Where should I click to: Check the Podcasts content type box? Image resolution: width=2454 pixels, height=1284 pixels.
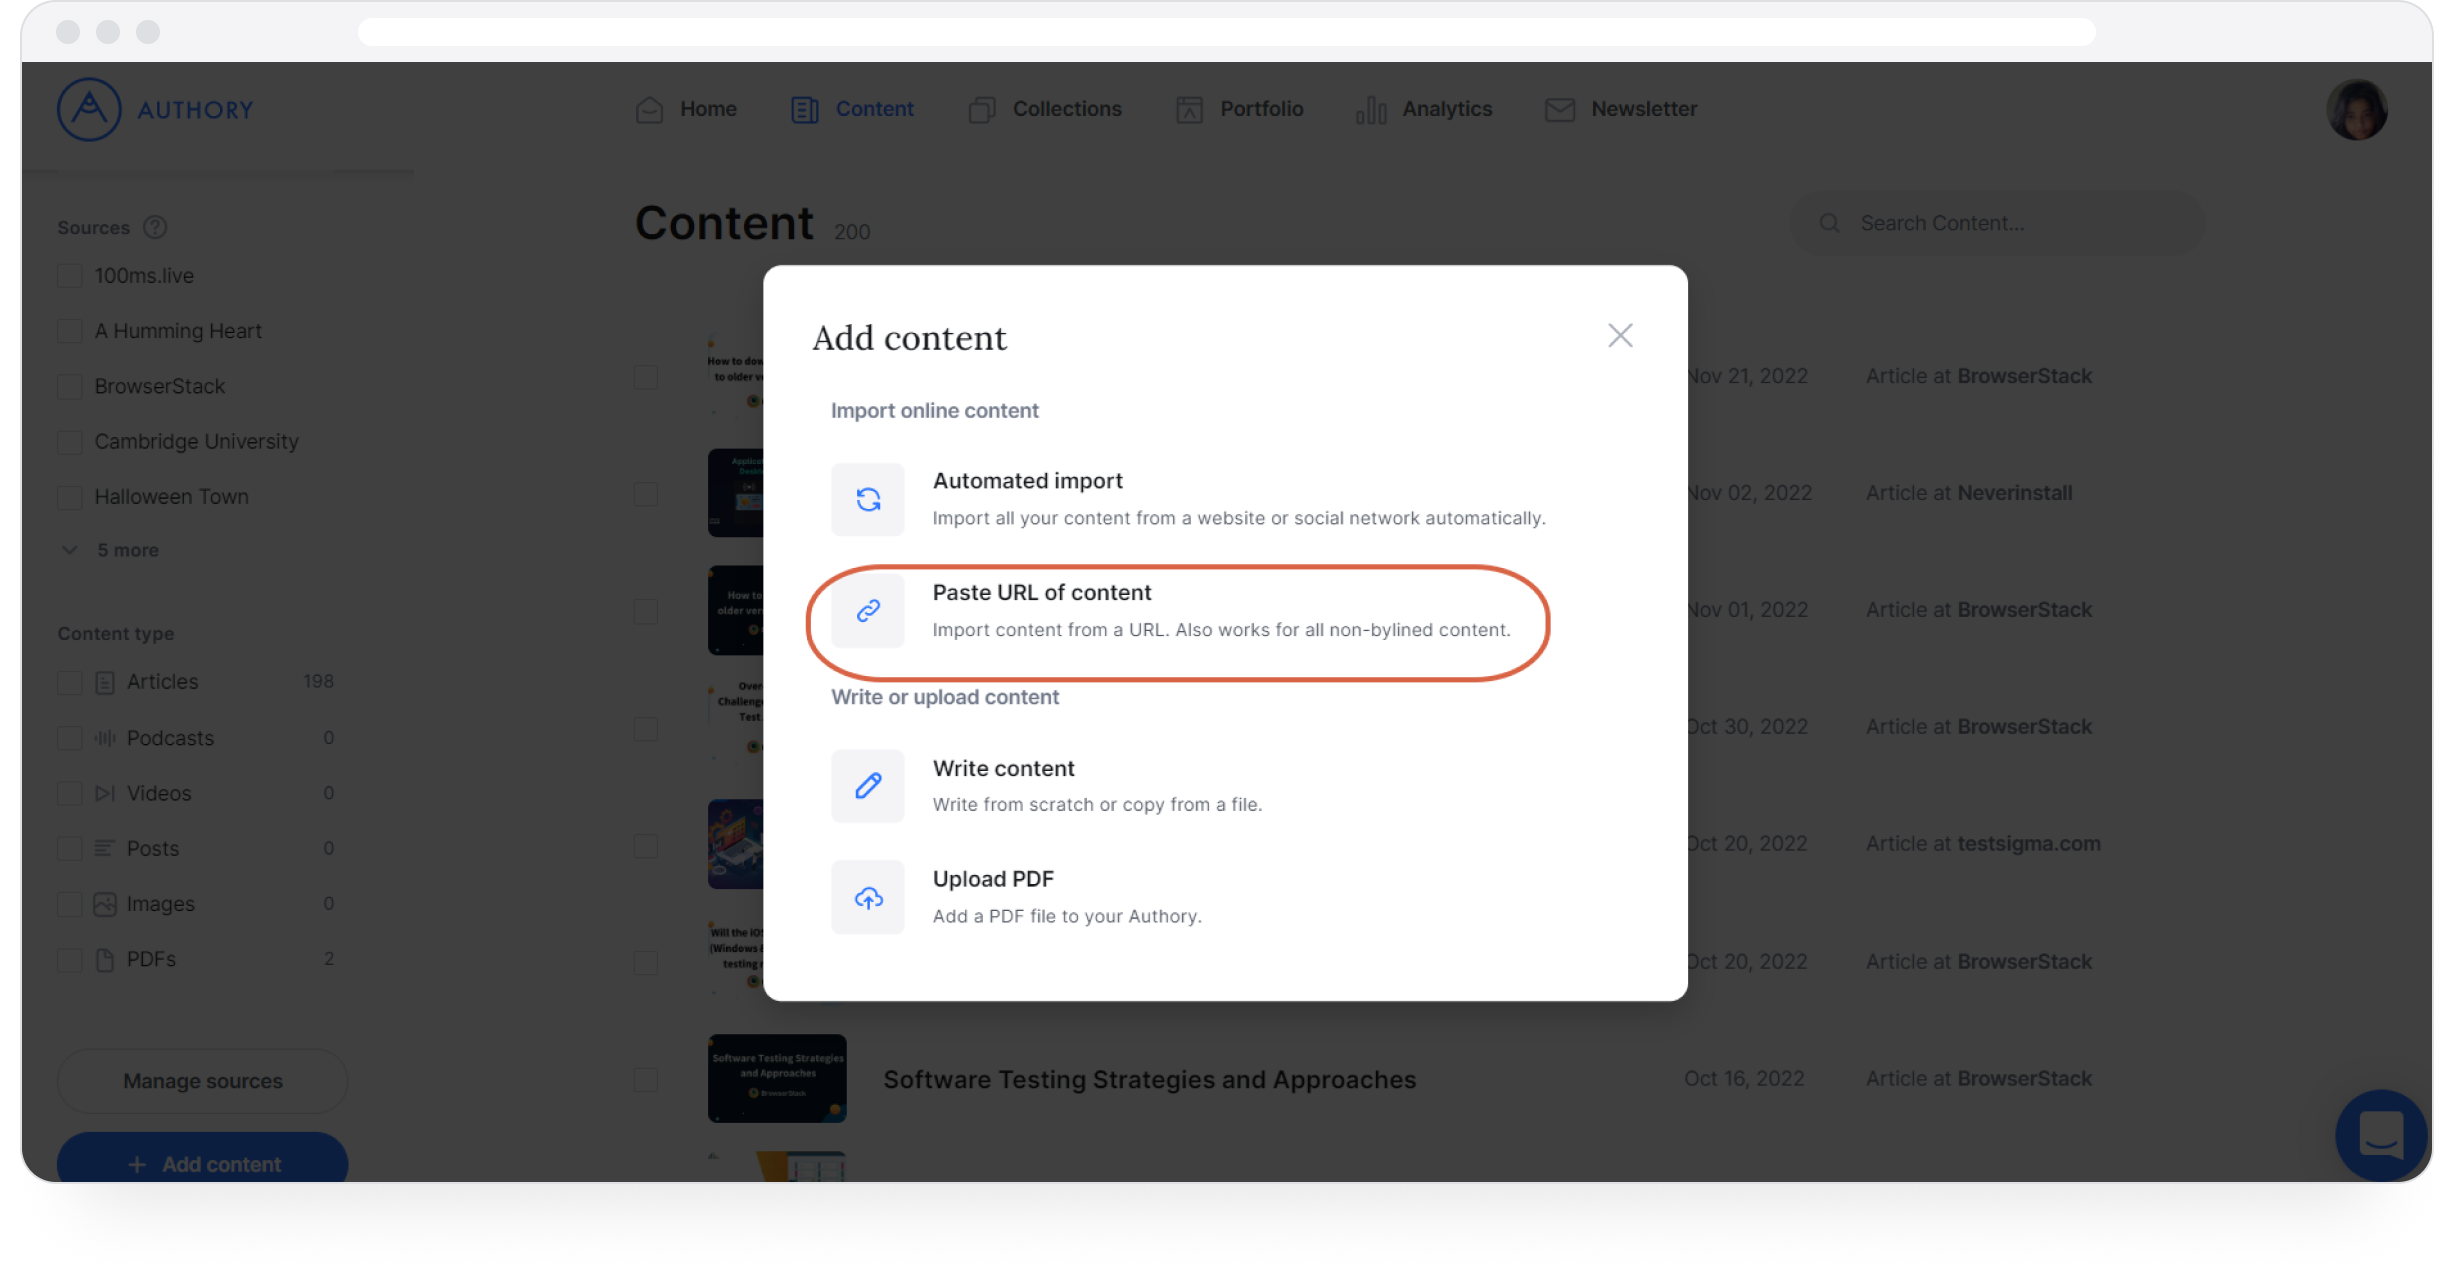click(x=70, y=738)
